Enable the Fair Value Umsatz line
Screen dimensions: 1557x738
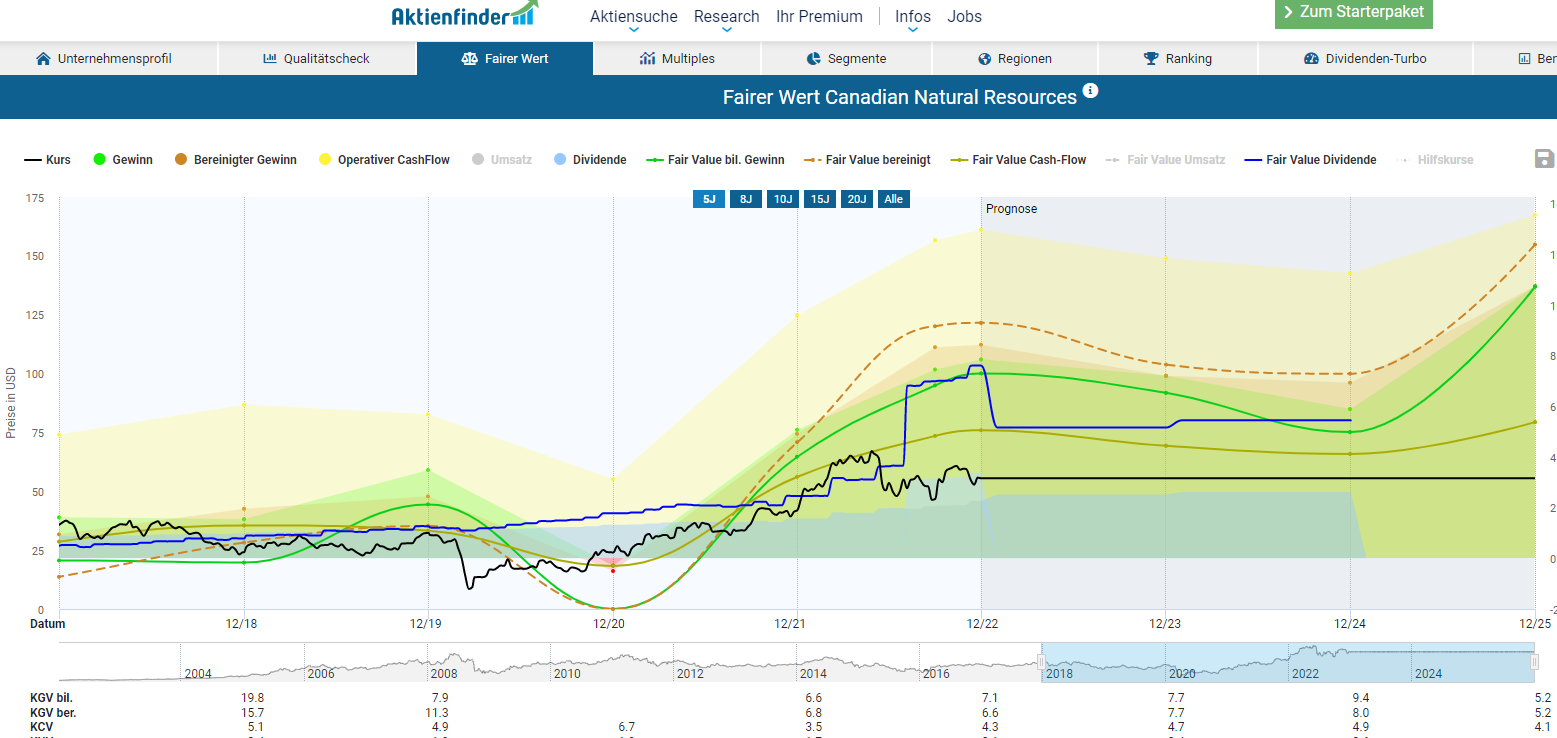point(1165,160)
